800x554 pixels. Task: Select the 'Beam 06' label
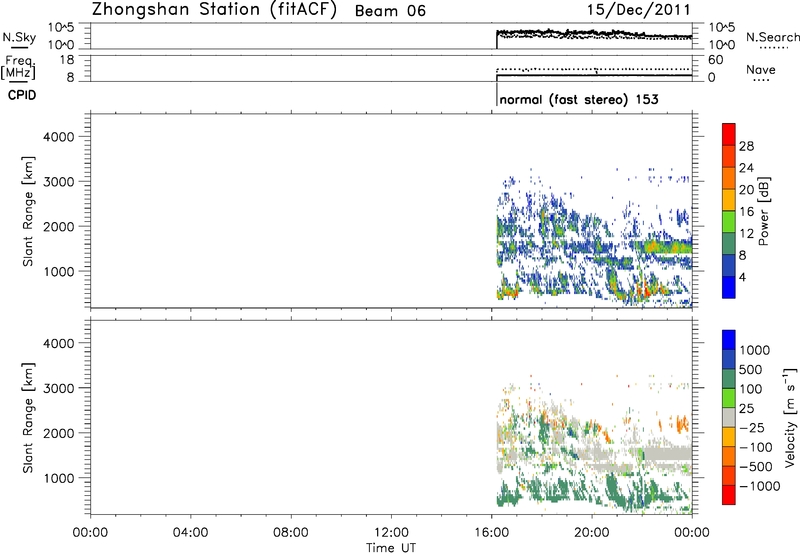coord(390,11)
